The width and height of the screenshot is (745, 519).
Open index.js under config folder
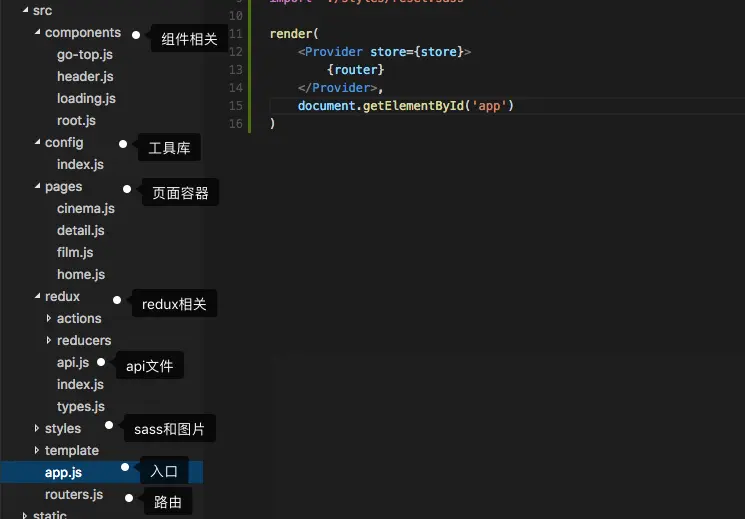80,164
